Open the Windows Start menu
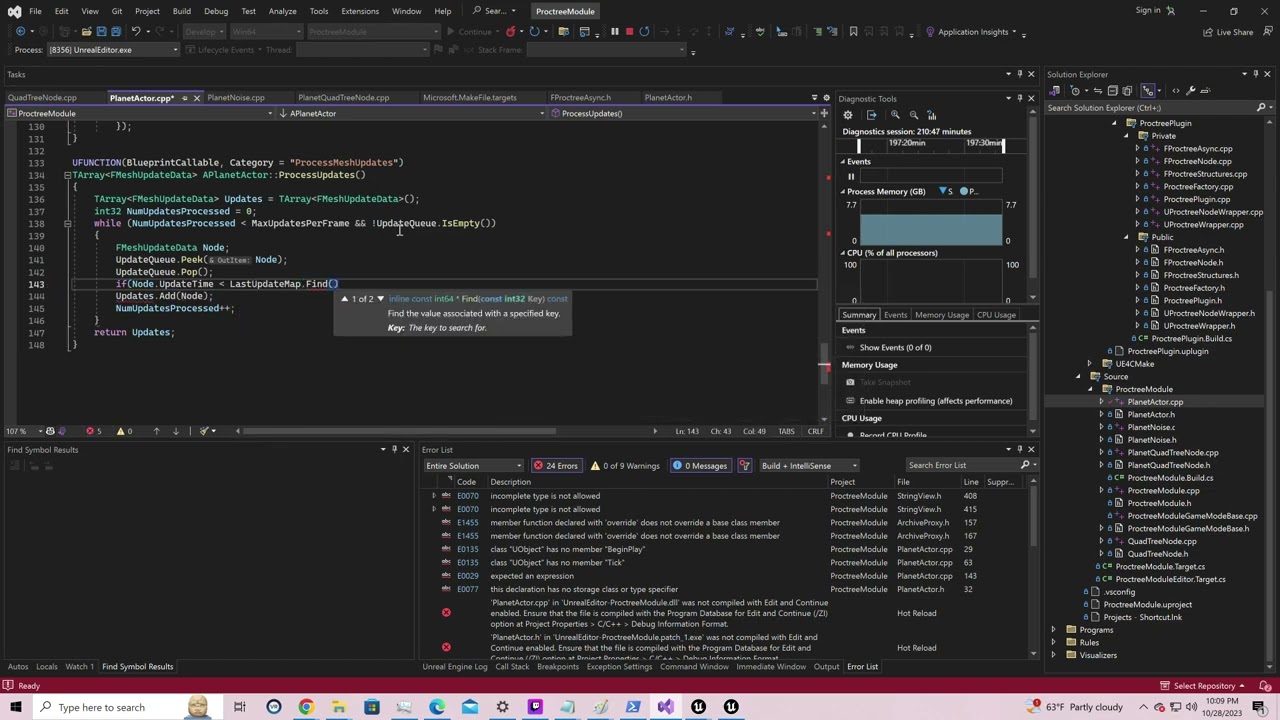The image size is (1280, 720). pos(15,707)
